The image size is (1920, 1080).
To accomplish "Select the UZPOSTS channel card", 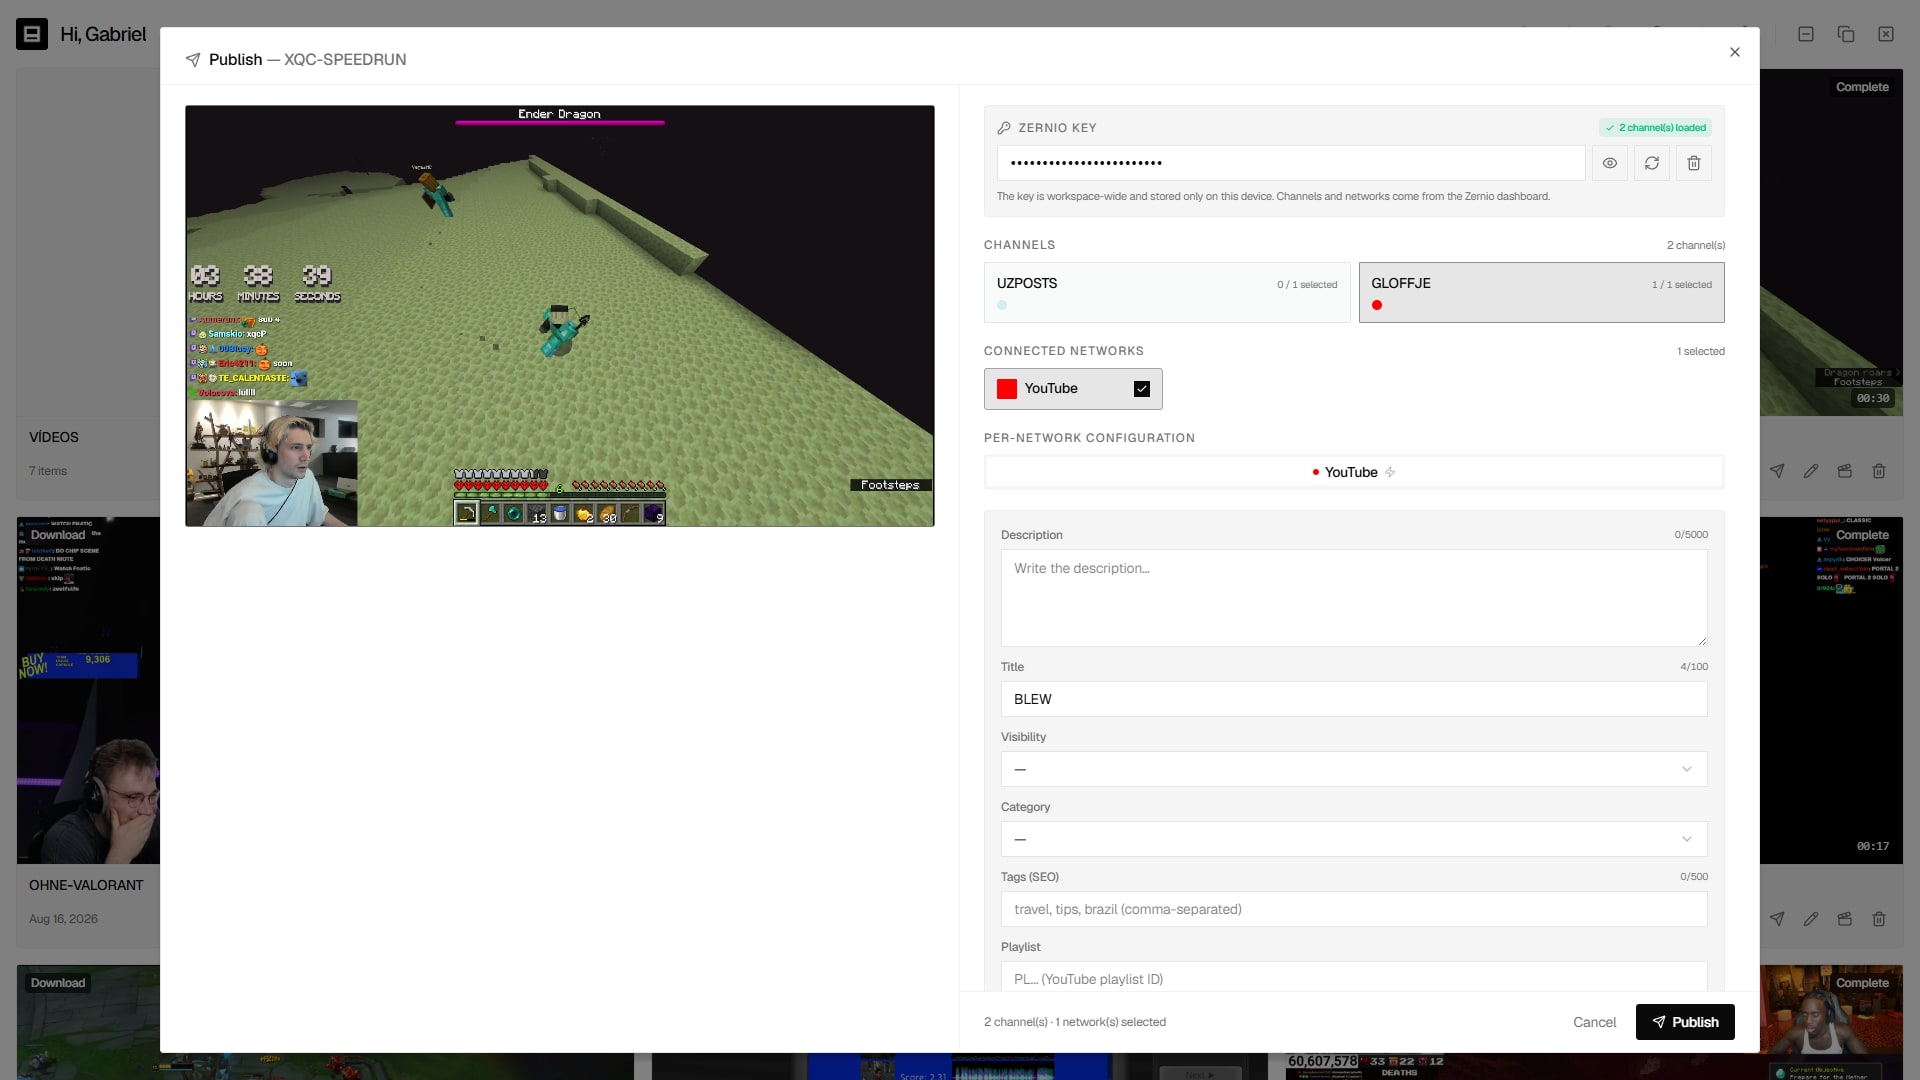I will click(x=1167, y=292).
